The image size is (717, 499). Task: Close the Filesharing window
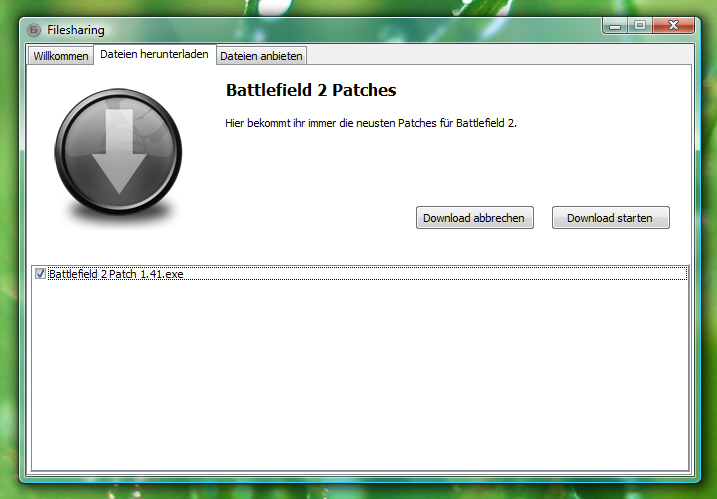click(x=673, y=26)
